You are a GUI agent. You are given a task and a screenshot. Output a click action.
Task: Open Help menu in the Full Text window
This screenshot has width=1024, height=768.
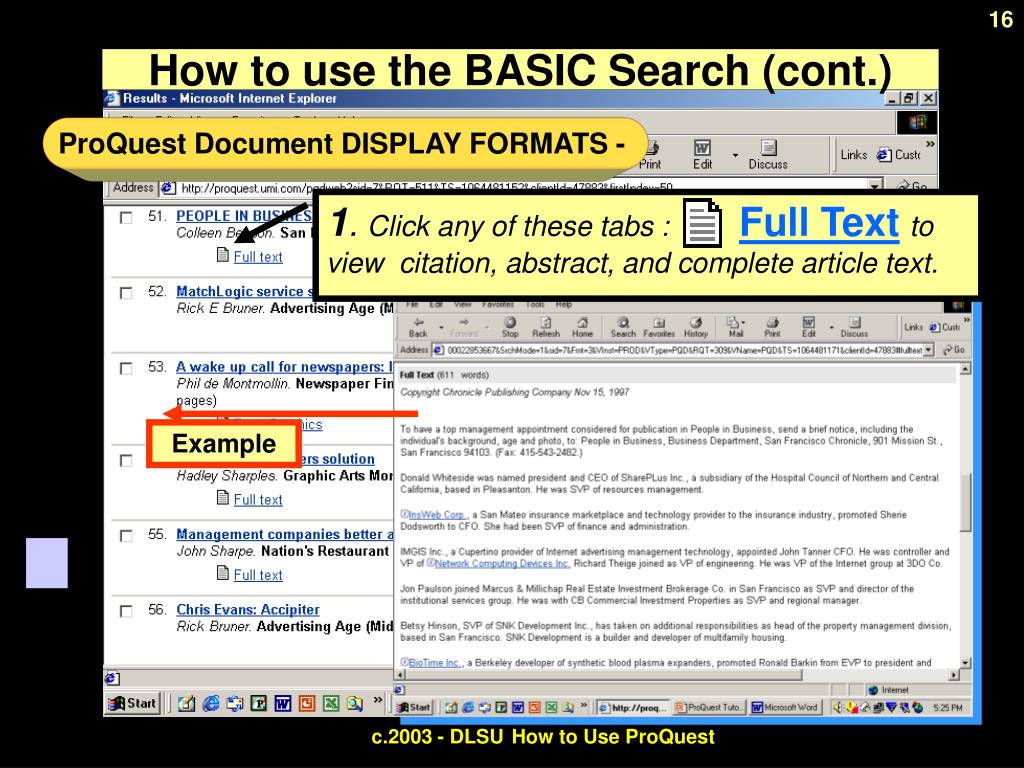564,304
